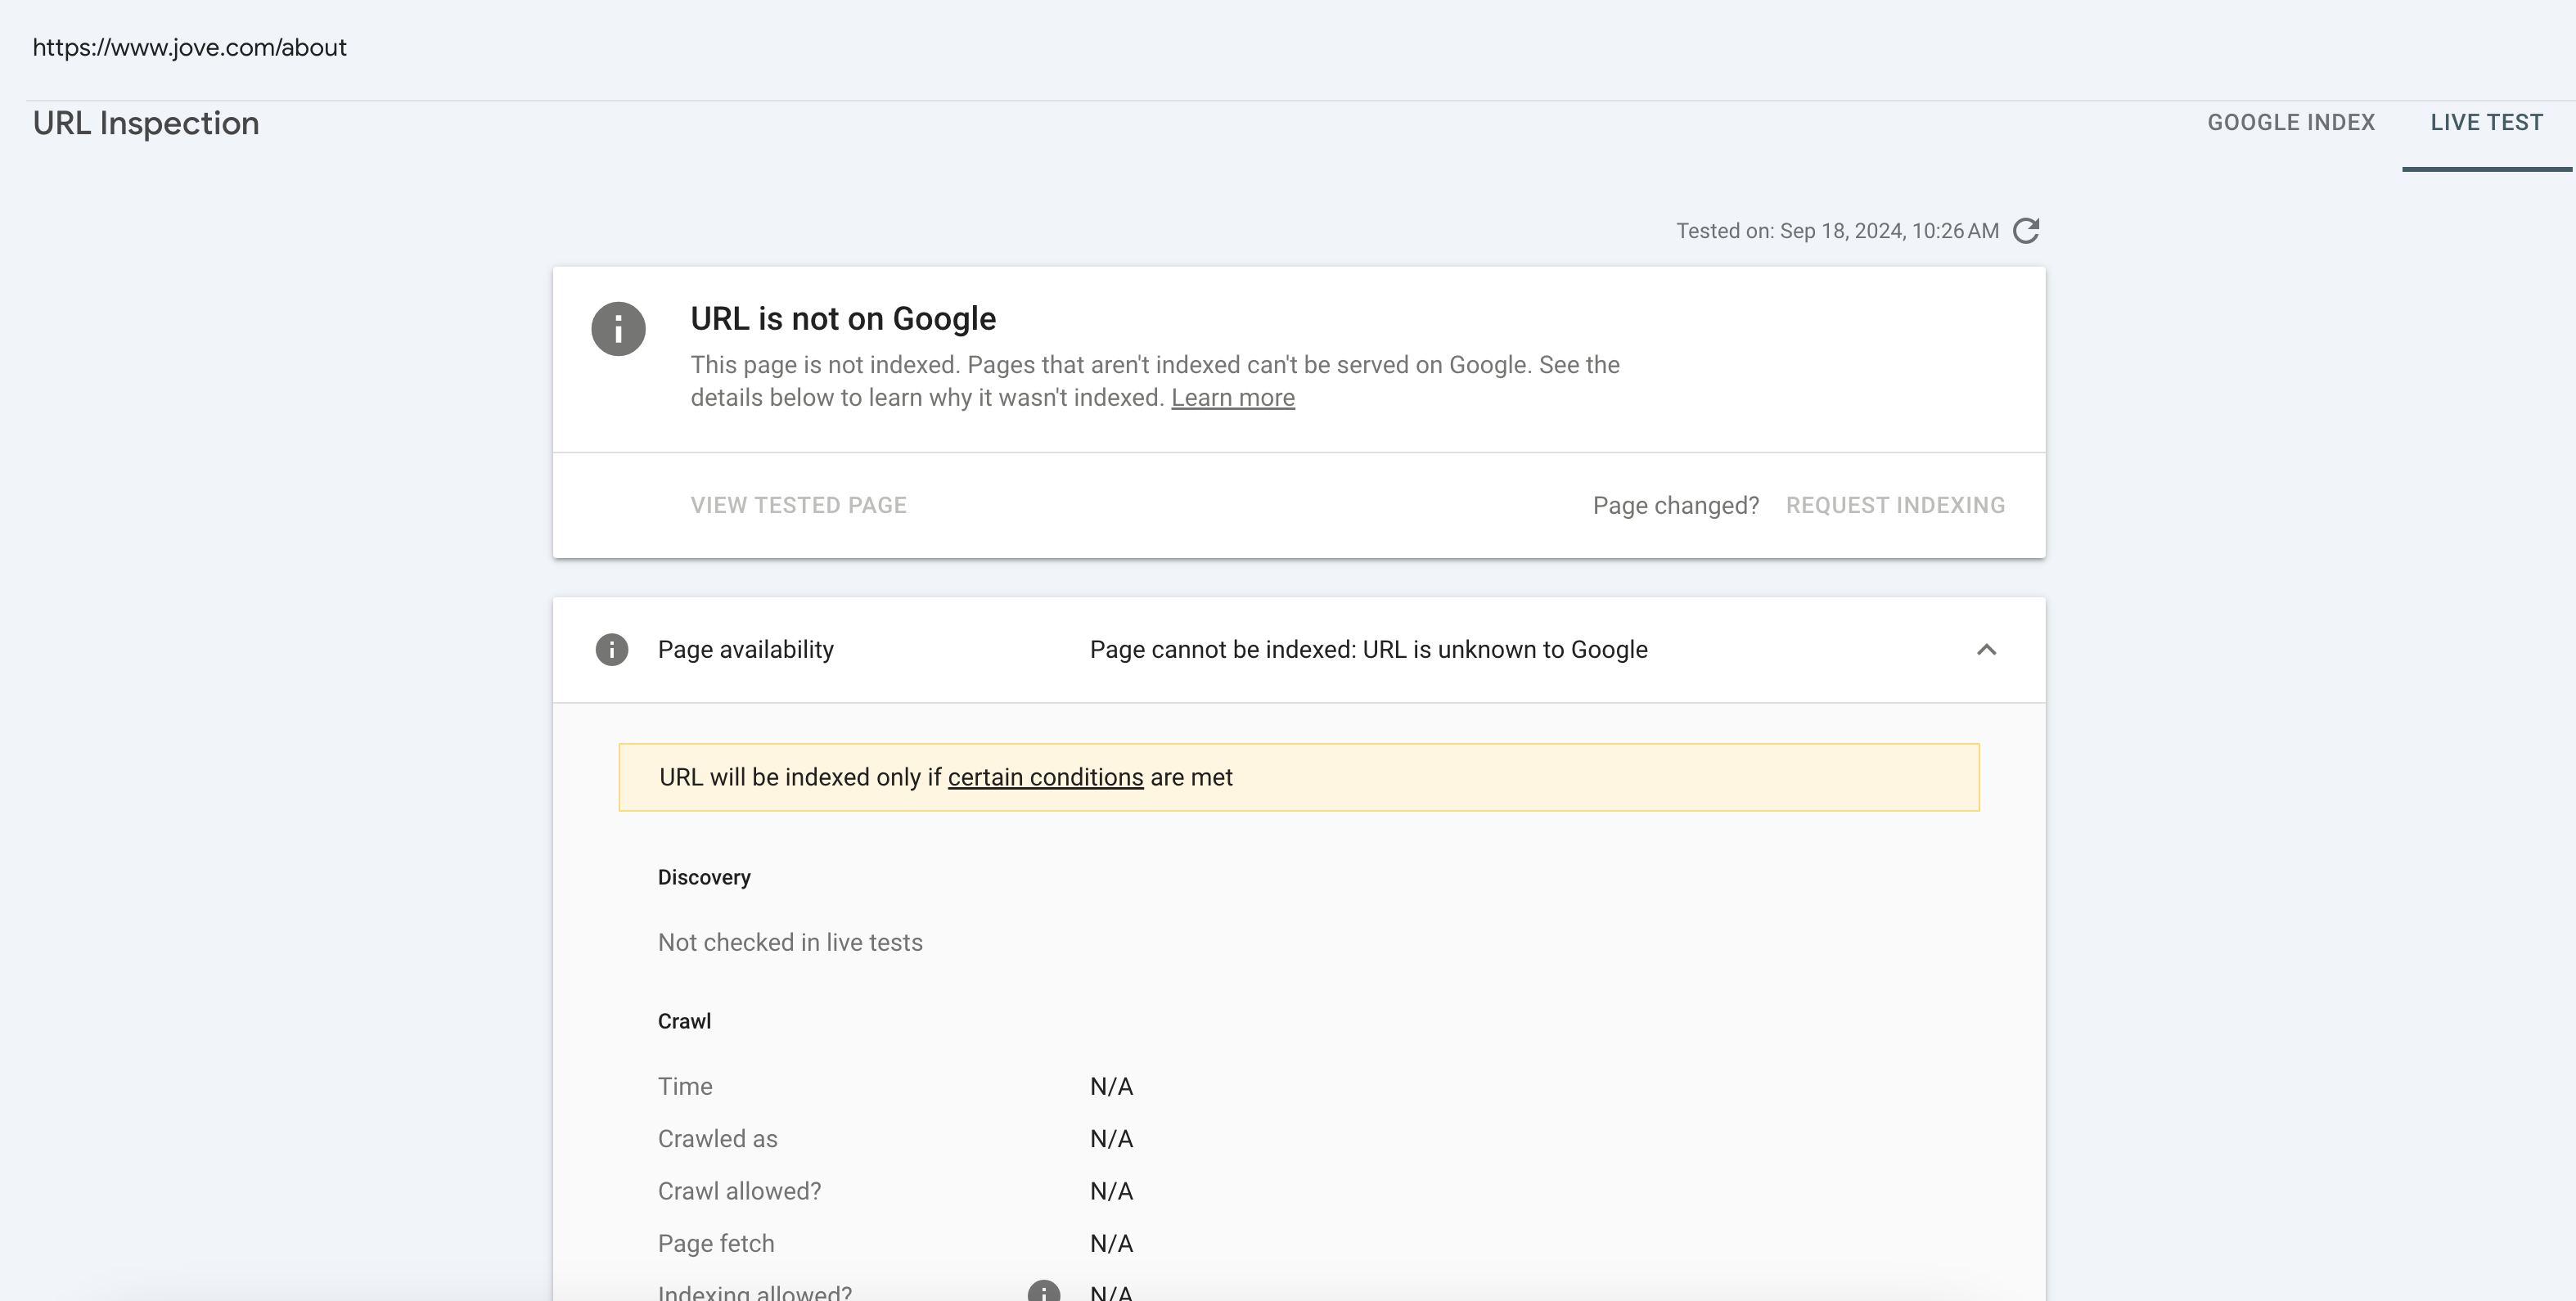Screen dimensions: 2576x1301
Task: Click the Discovery section heading
Action: click(704, 877)
